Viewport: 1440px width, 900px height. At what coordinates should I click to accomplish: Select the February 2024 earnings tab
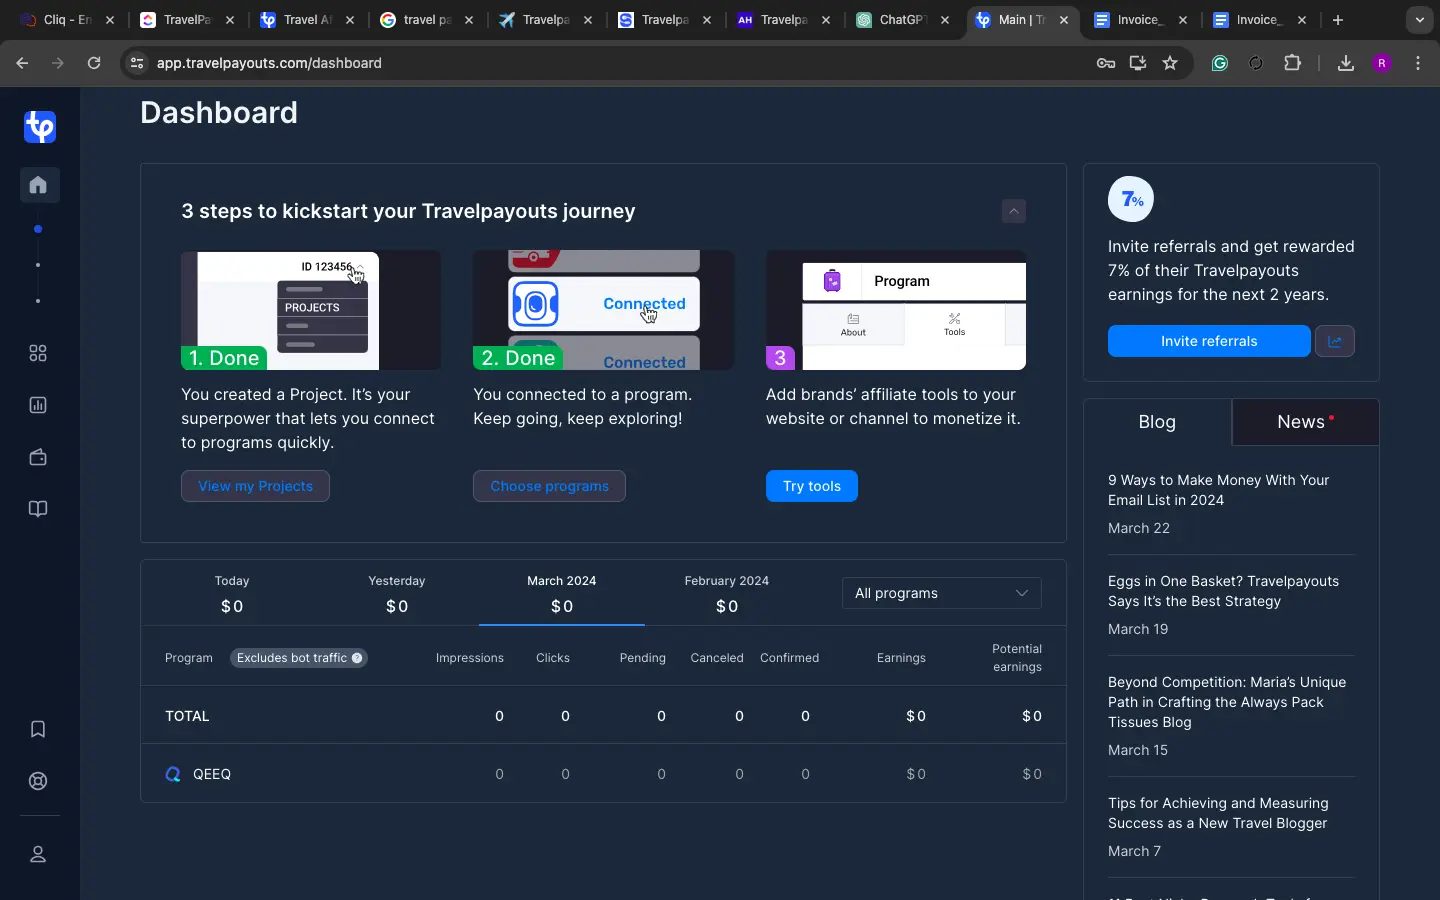[x=727, y=594]
